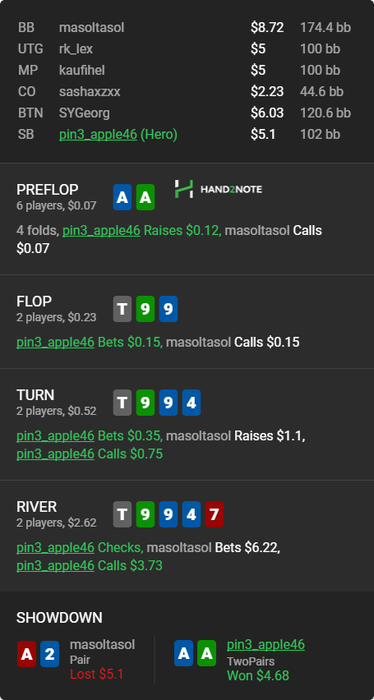
Task: Click masoltasol's red Ace showdown card
Action: (x=26, y=654)
